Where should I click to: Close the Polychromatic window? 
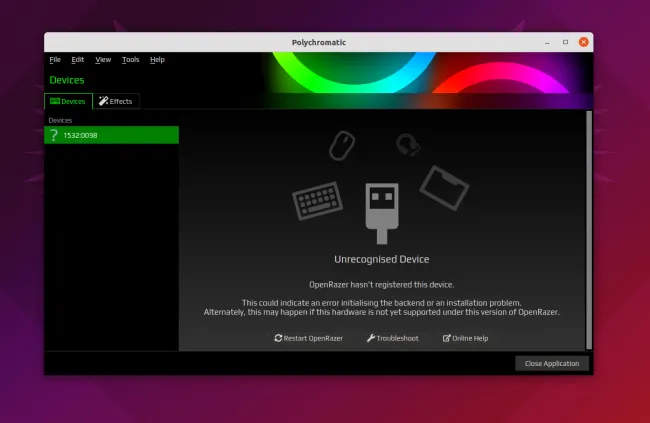584,42
